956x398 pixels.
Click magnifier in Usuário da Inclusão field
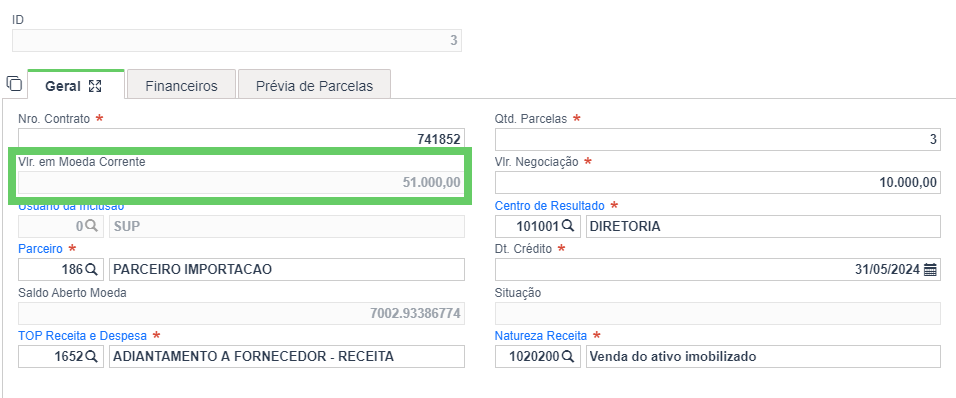(x=91, y=226)
